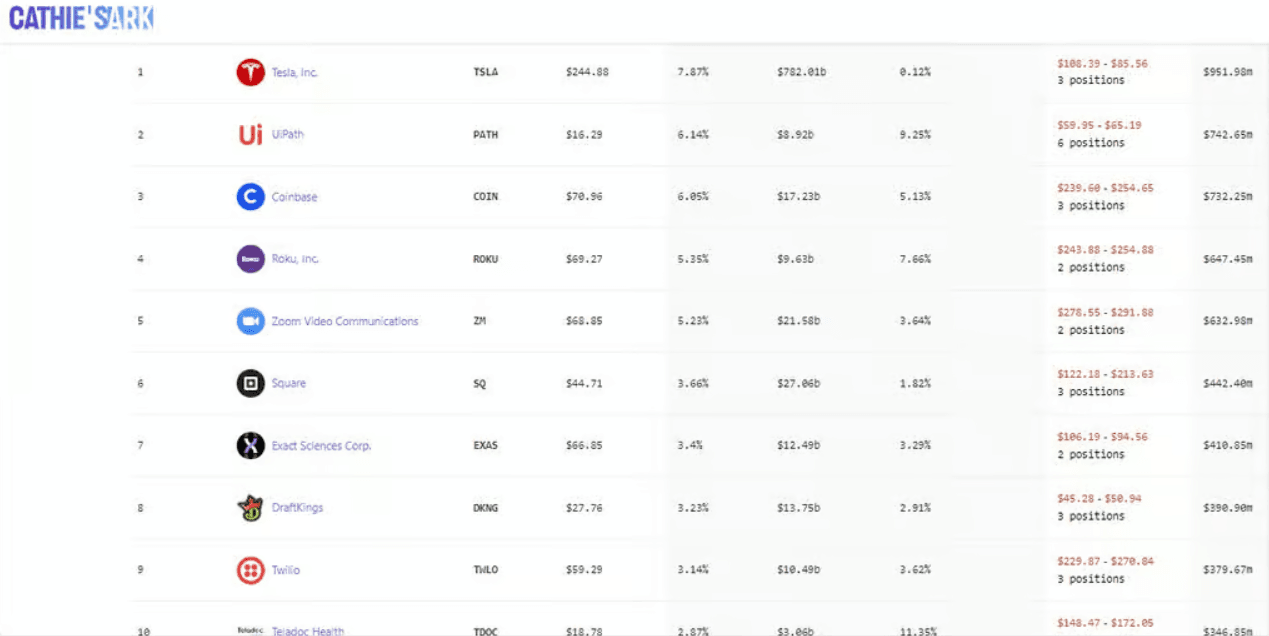Image resolution: width=1269 pixels, height=636 pixels.
Task: Click the $647.45m value for Roku
Action: point(1227,259)
